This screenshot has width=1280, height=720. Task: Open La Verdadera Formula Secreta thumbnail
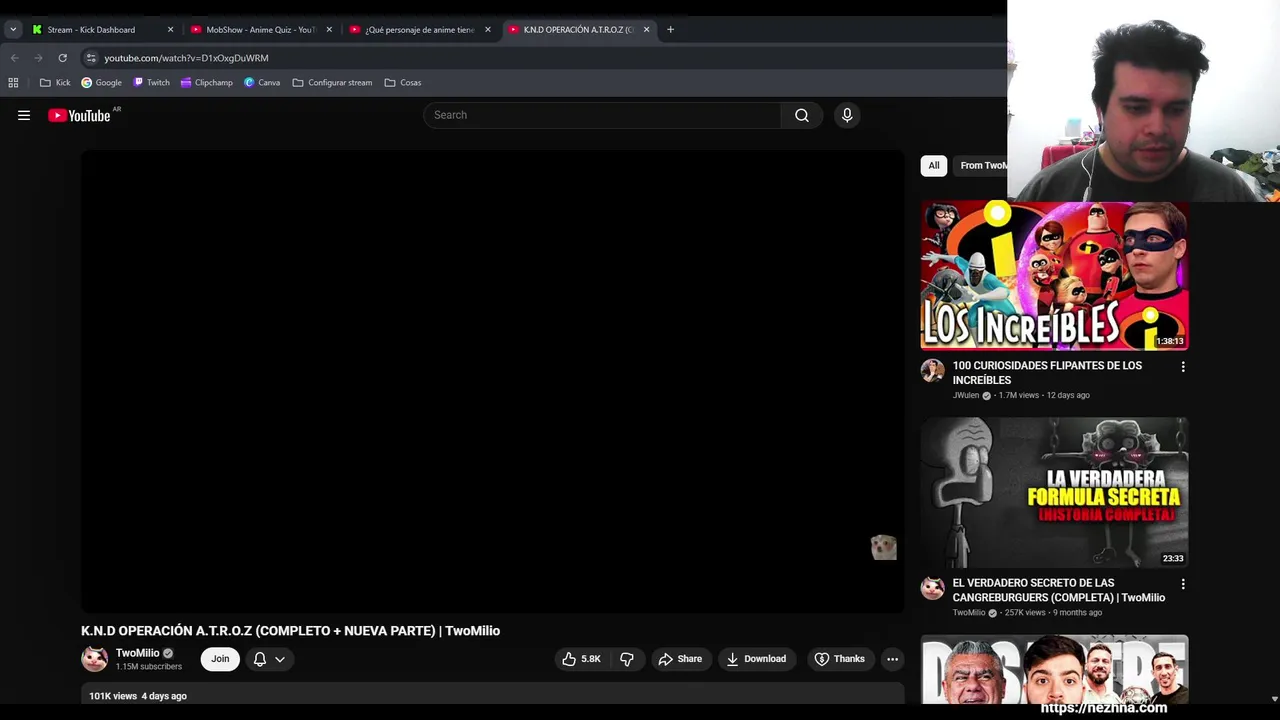click(x=1054, y=492)
